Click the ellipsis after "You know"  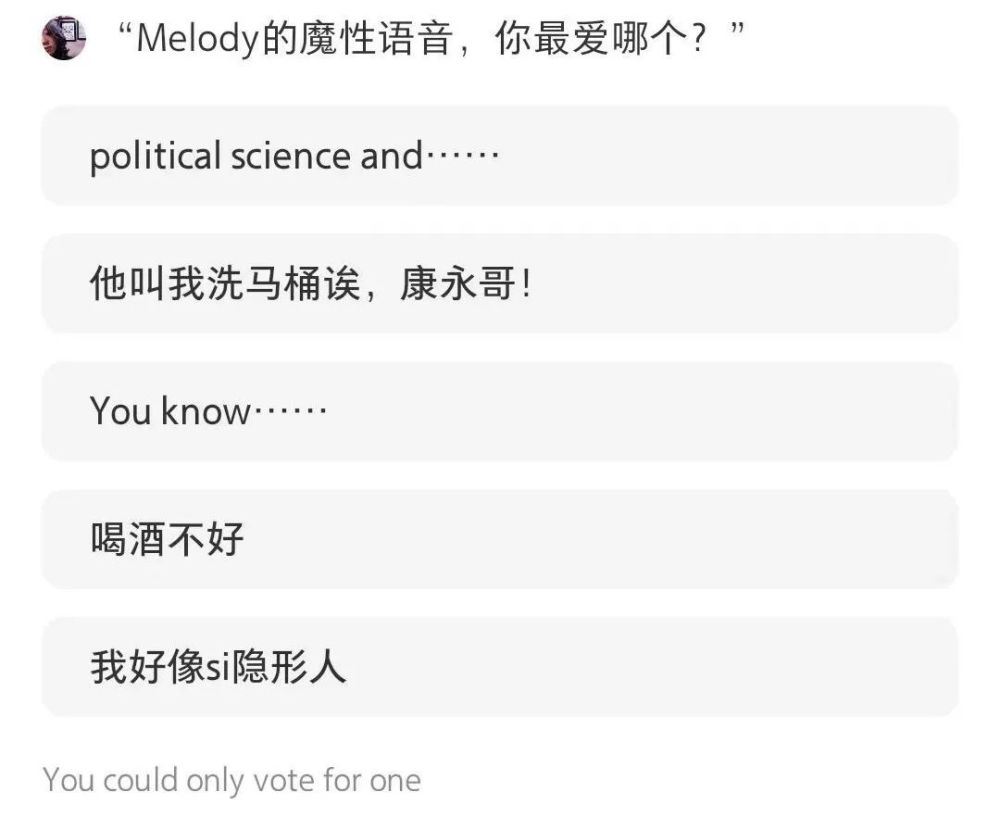pyautogui.click(x=290, y=411)
